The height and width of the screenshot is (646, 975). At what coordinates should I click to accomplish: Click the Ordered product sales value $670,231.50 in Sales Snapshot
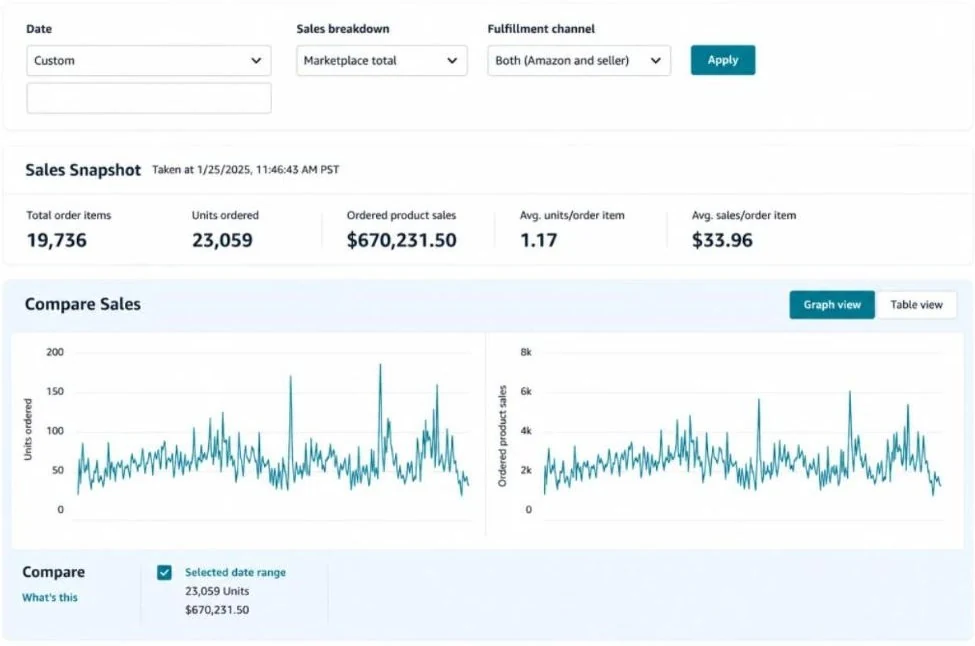tap(402, 240)
